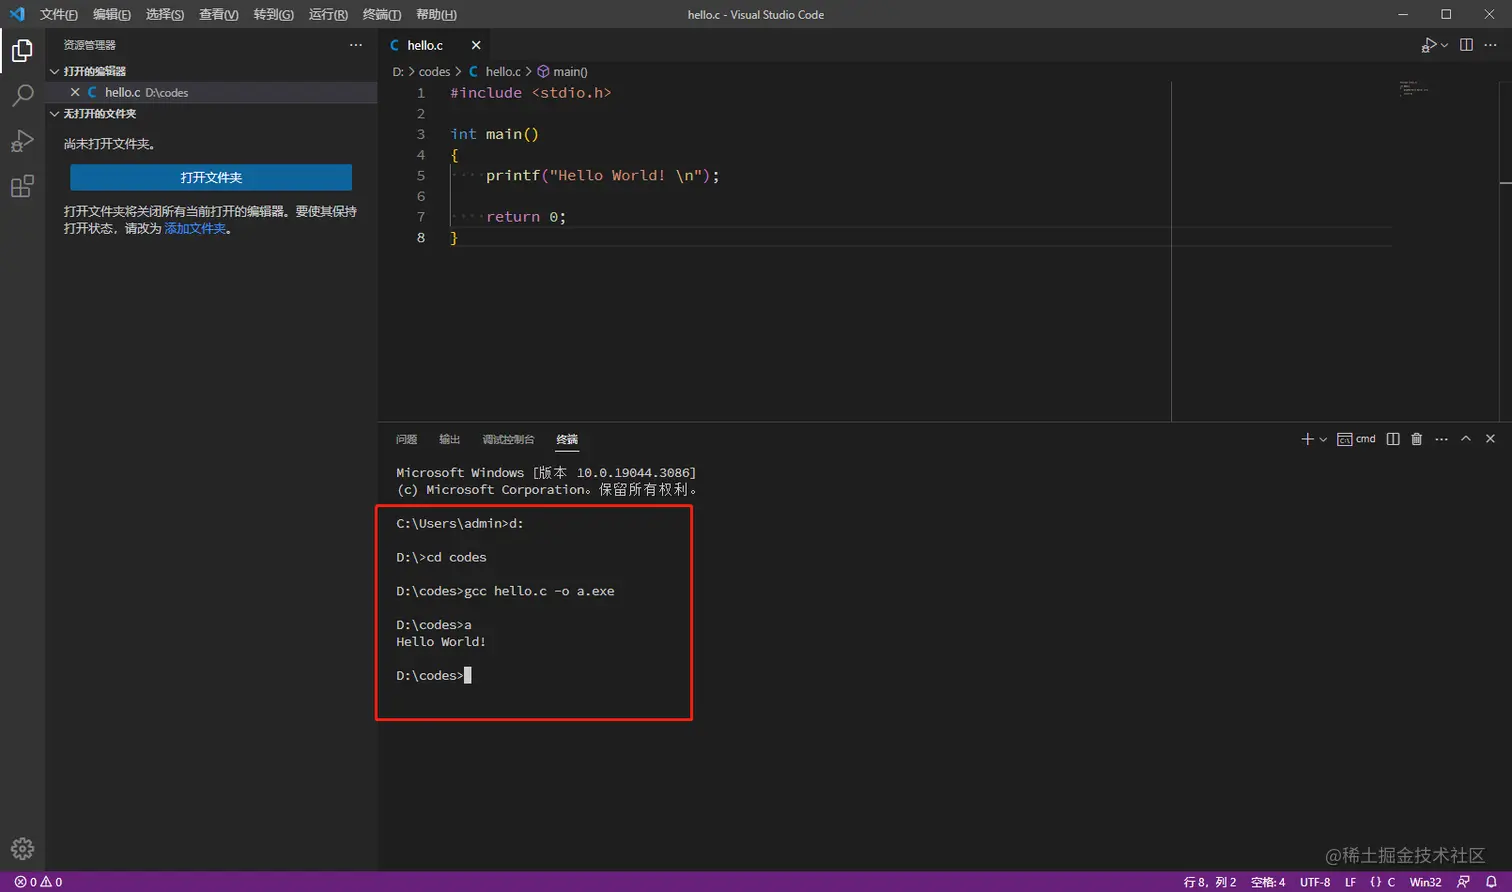The height and width of the screenshot is (892, 1512).
Task: Close hello.c in the open editors list
Action: pos(75,92)
